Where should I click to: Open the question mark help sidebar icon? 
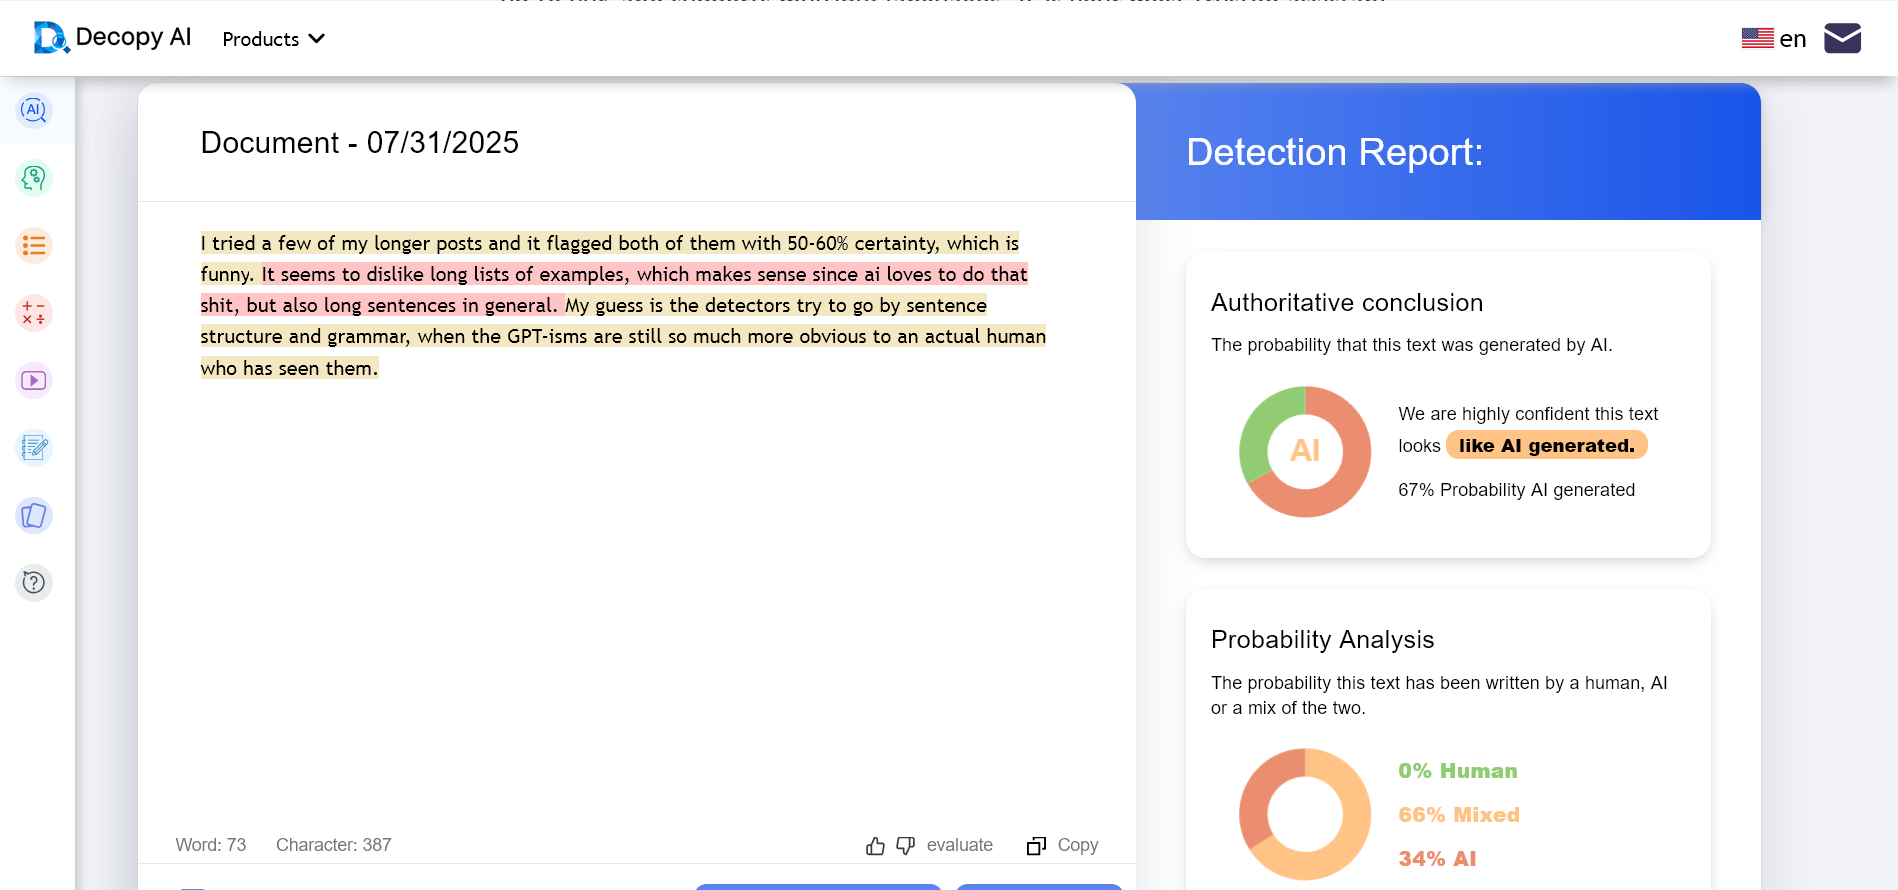(34, 582)
